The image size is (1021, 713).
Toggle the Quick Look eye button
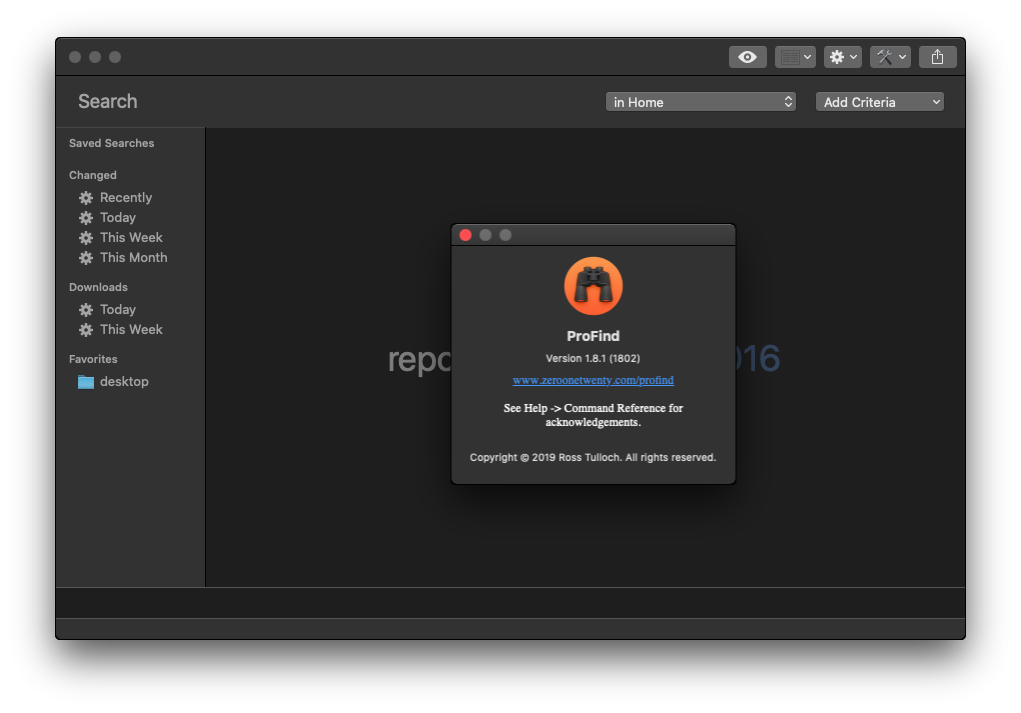[748, 57]
